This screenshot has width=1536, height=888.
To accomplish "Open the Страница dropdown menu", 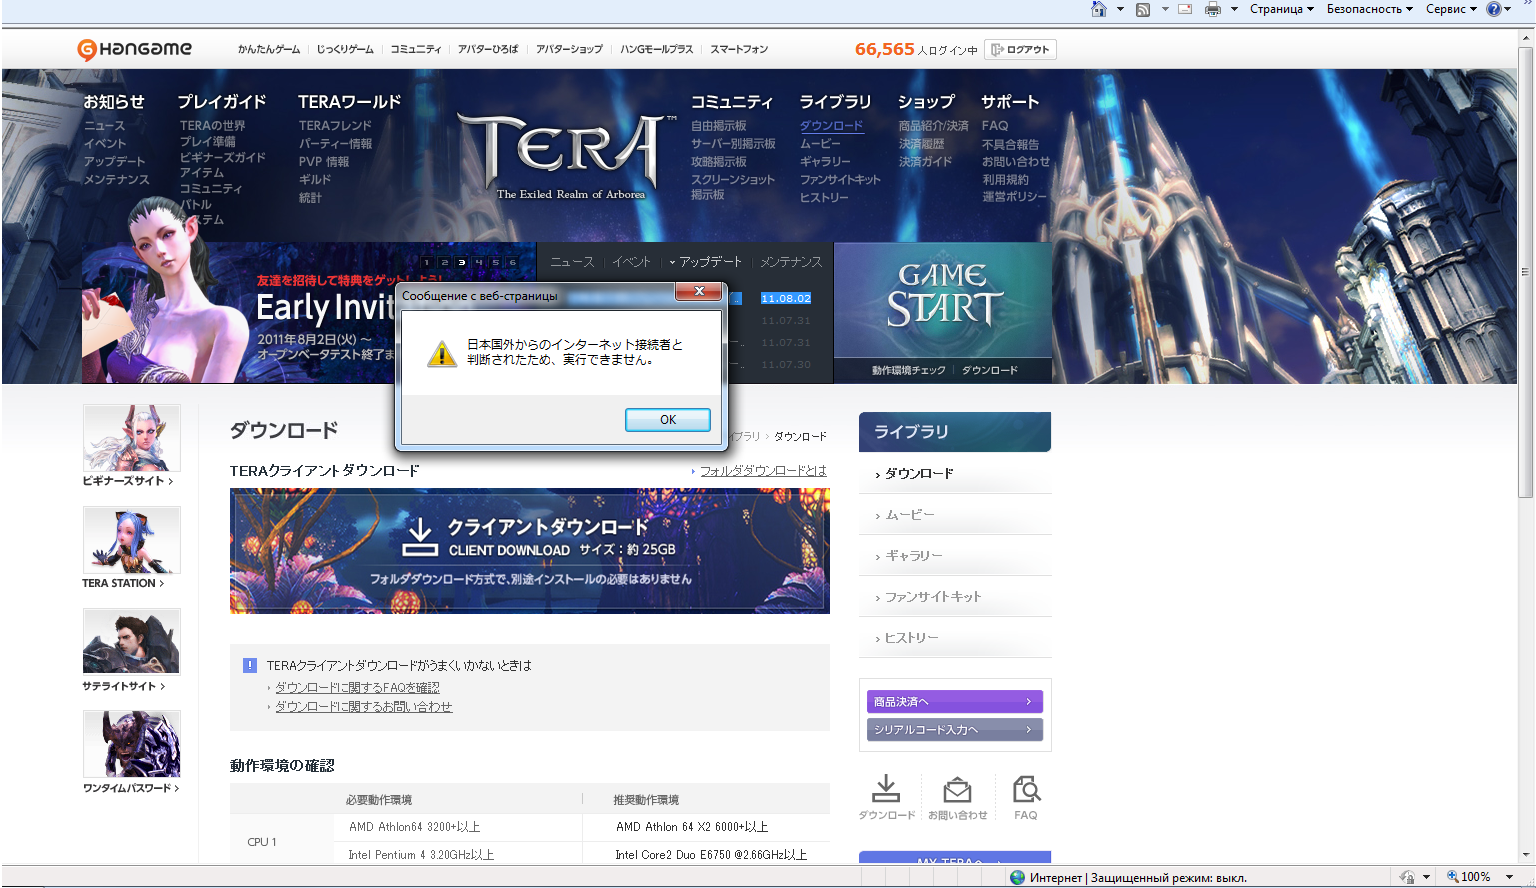I will click(1282, 9).
